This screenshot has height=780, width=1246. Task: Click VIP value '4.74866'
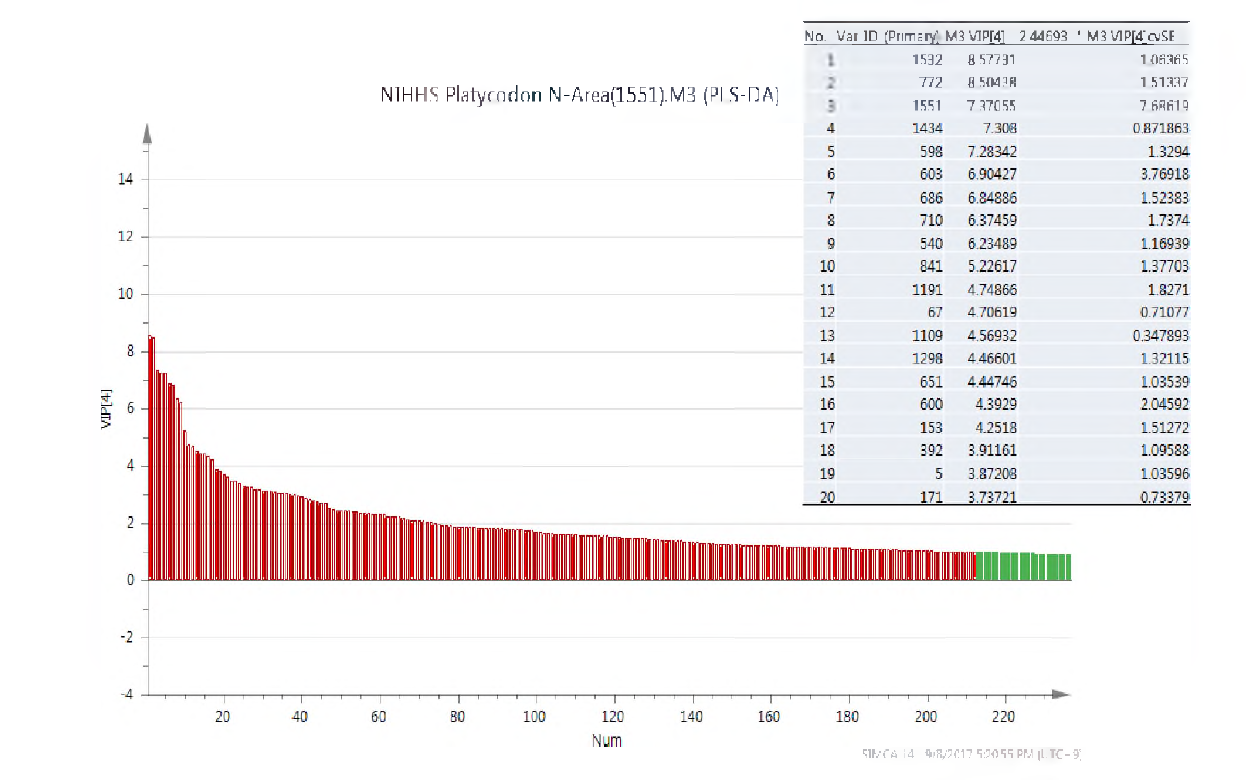point(991,289)
